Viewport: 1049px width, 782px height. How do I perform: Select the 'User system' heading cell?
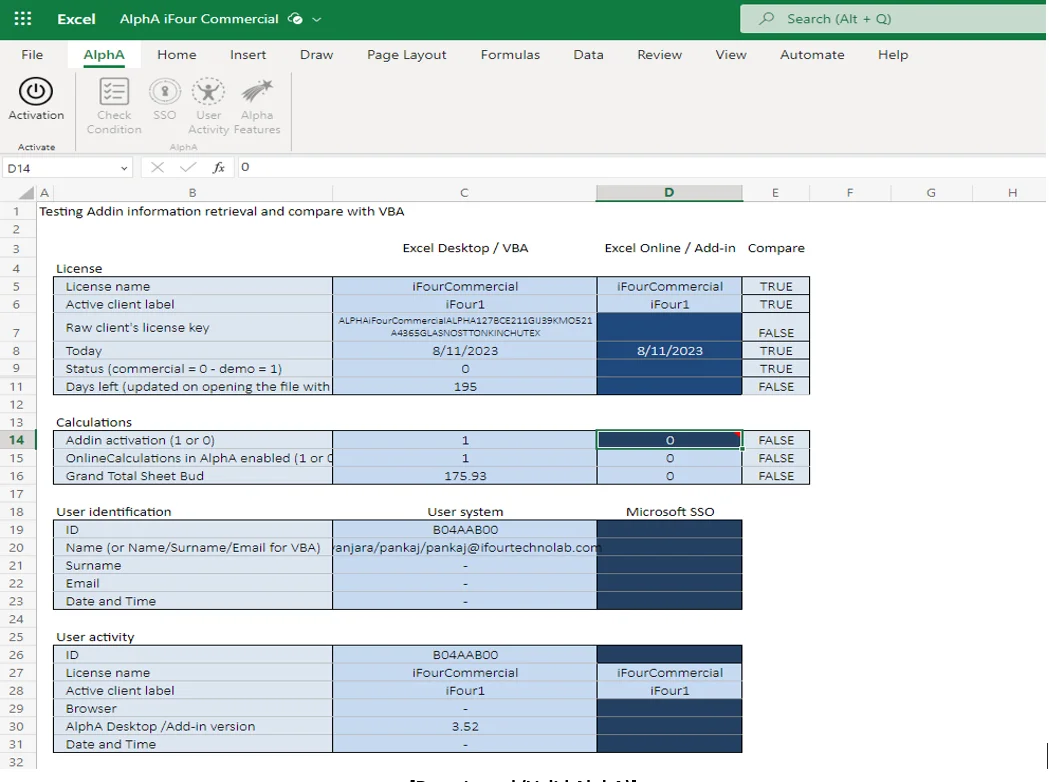point(465,512)
